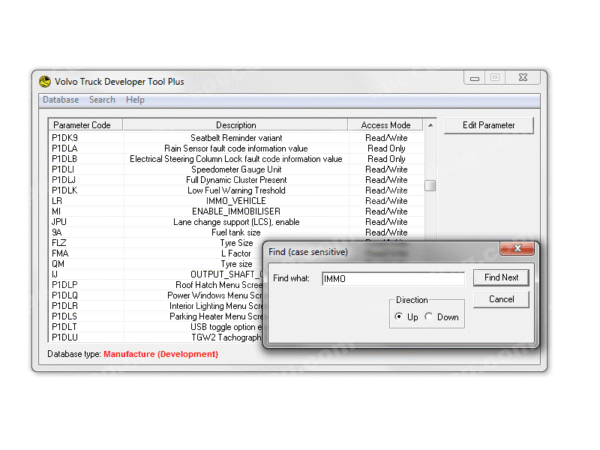This screenshot has height=450, width=600.
Task: Sort by Parameter Code column header
Action: pos(86,125)
